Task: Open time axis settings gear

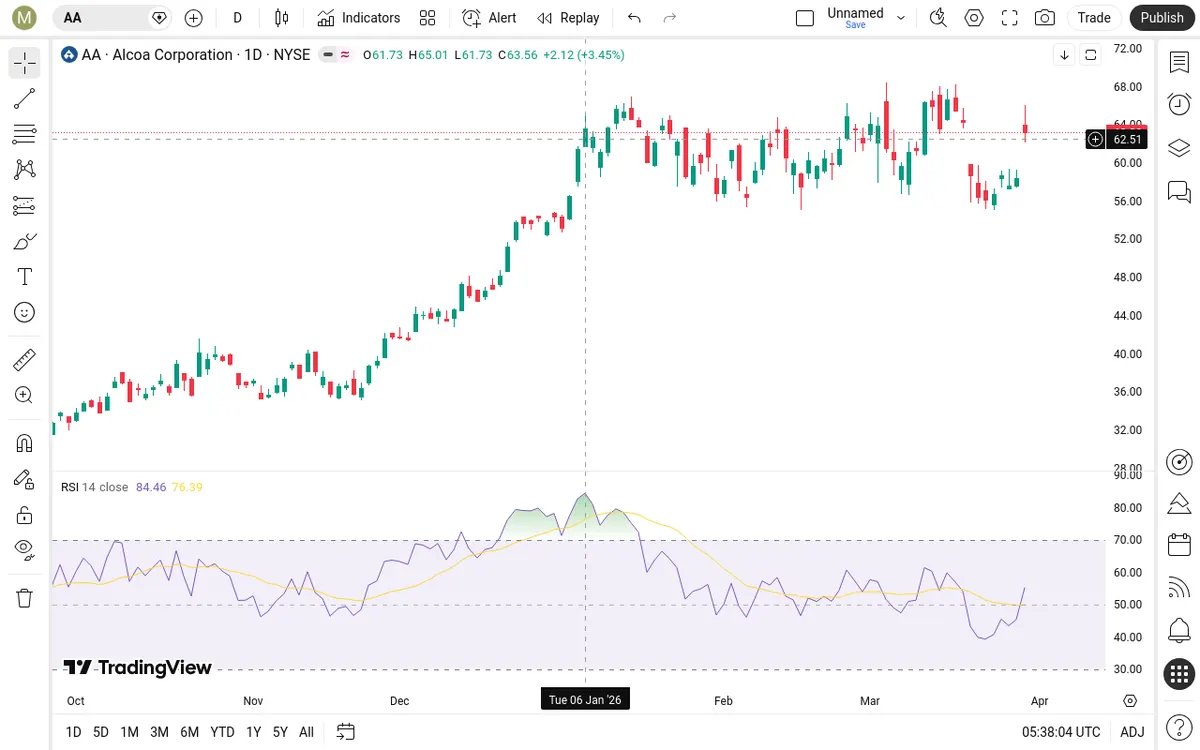Action: [x=1130, y=701]
